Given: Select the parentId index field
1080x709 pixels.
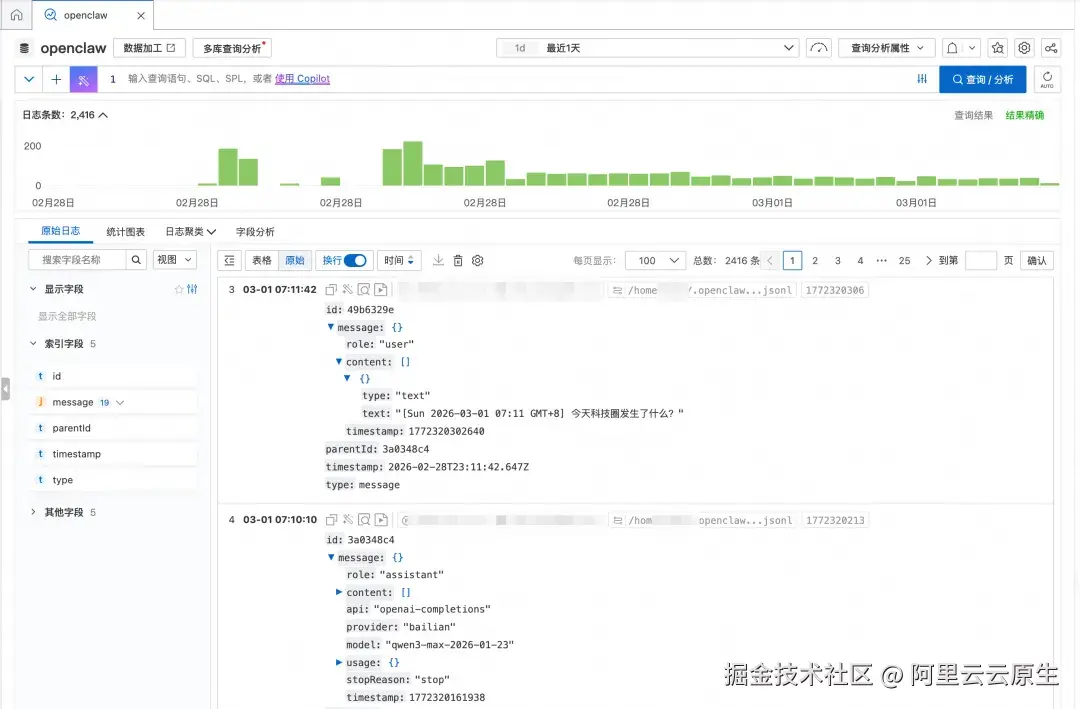Looking at the screenshot, I should coord(114,428).
